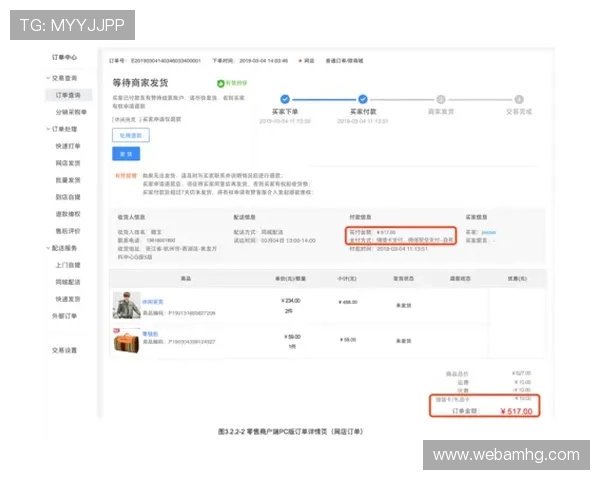The image size is (600, 480).
Task: Select 订单查询 in the sidebar
Action: tap(68, 95)
